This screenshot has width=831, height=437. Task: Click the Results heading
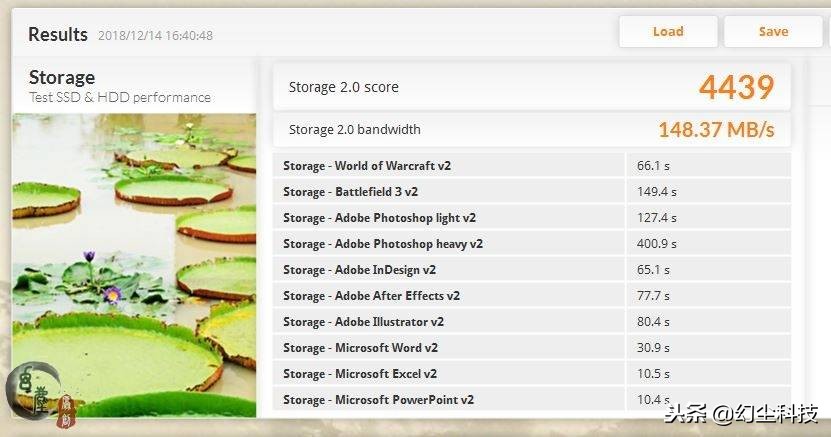click(58, 35)
